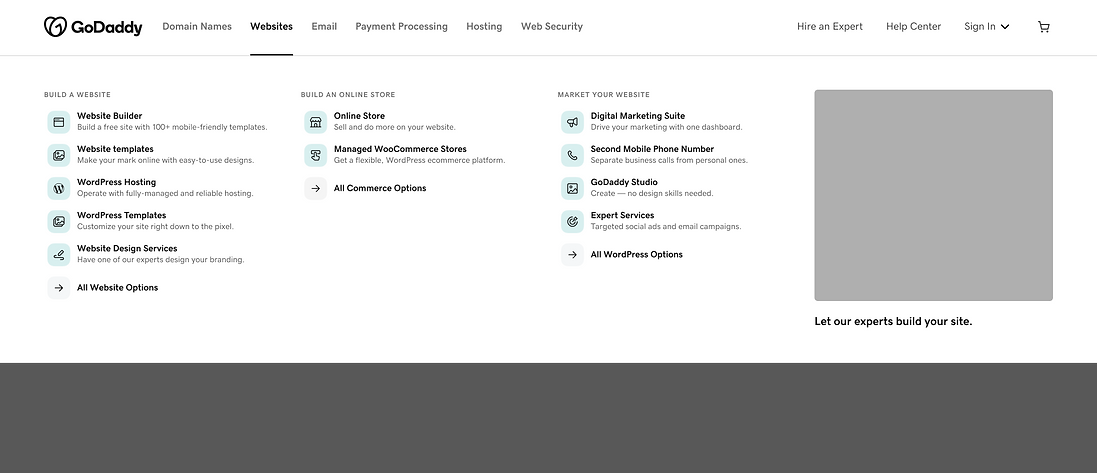Choose the Expert Services link

click(623, 216)
